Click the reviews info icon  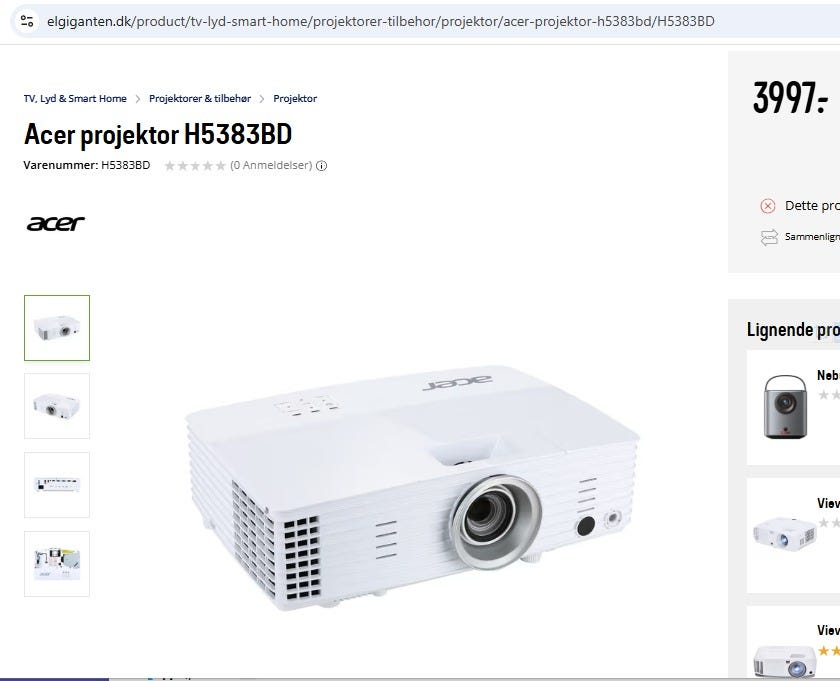click(321, 166)
